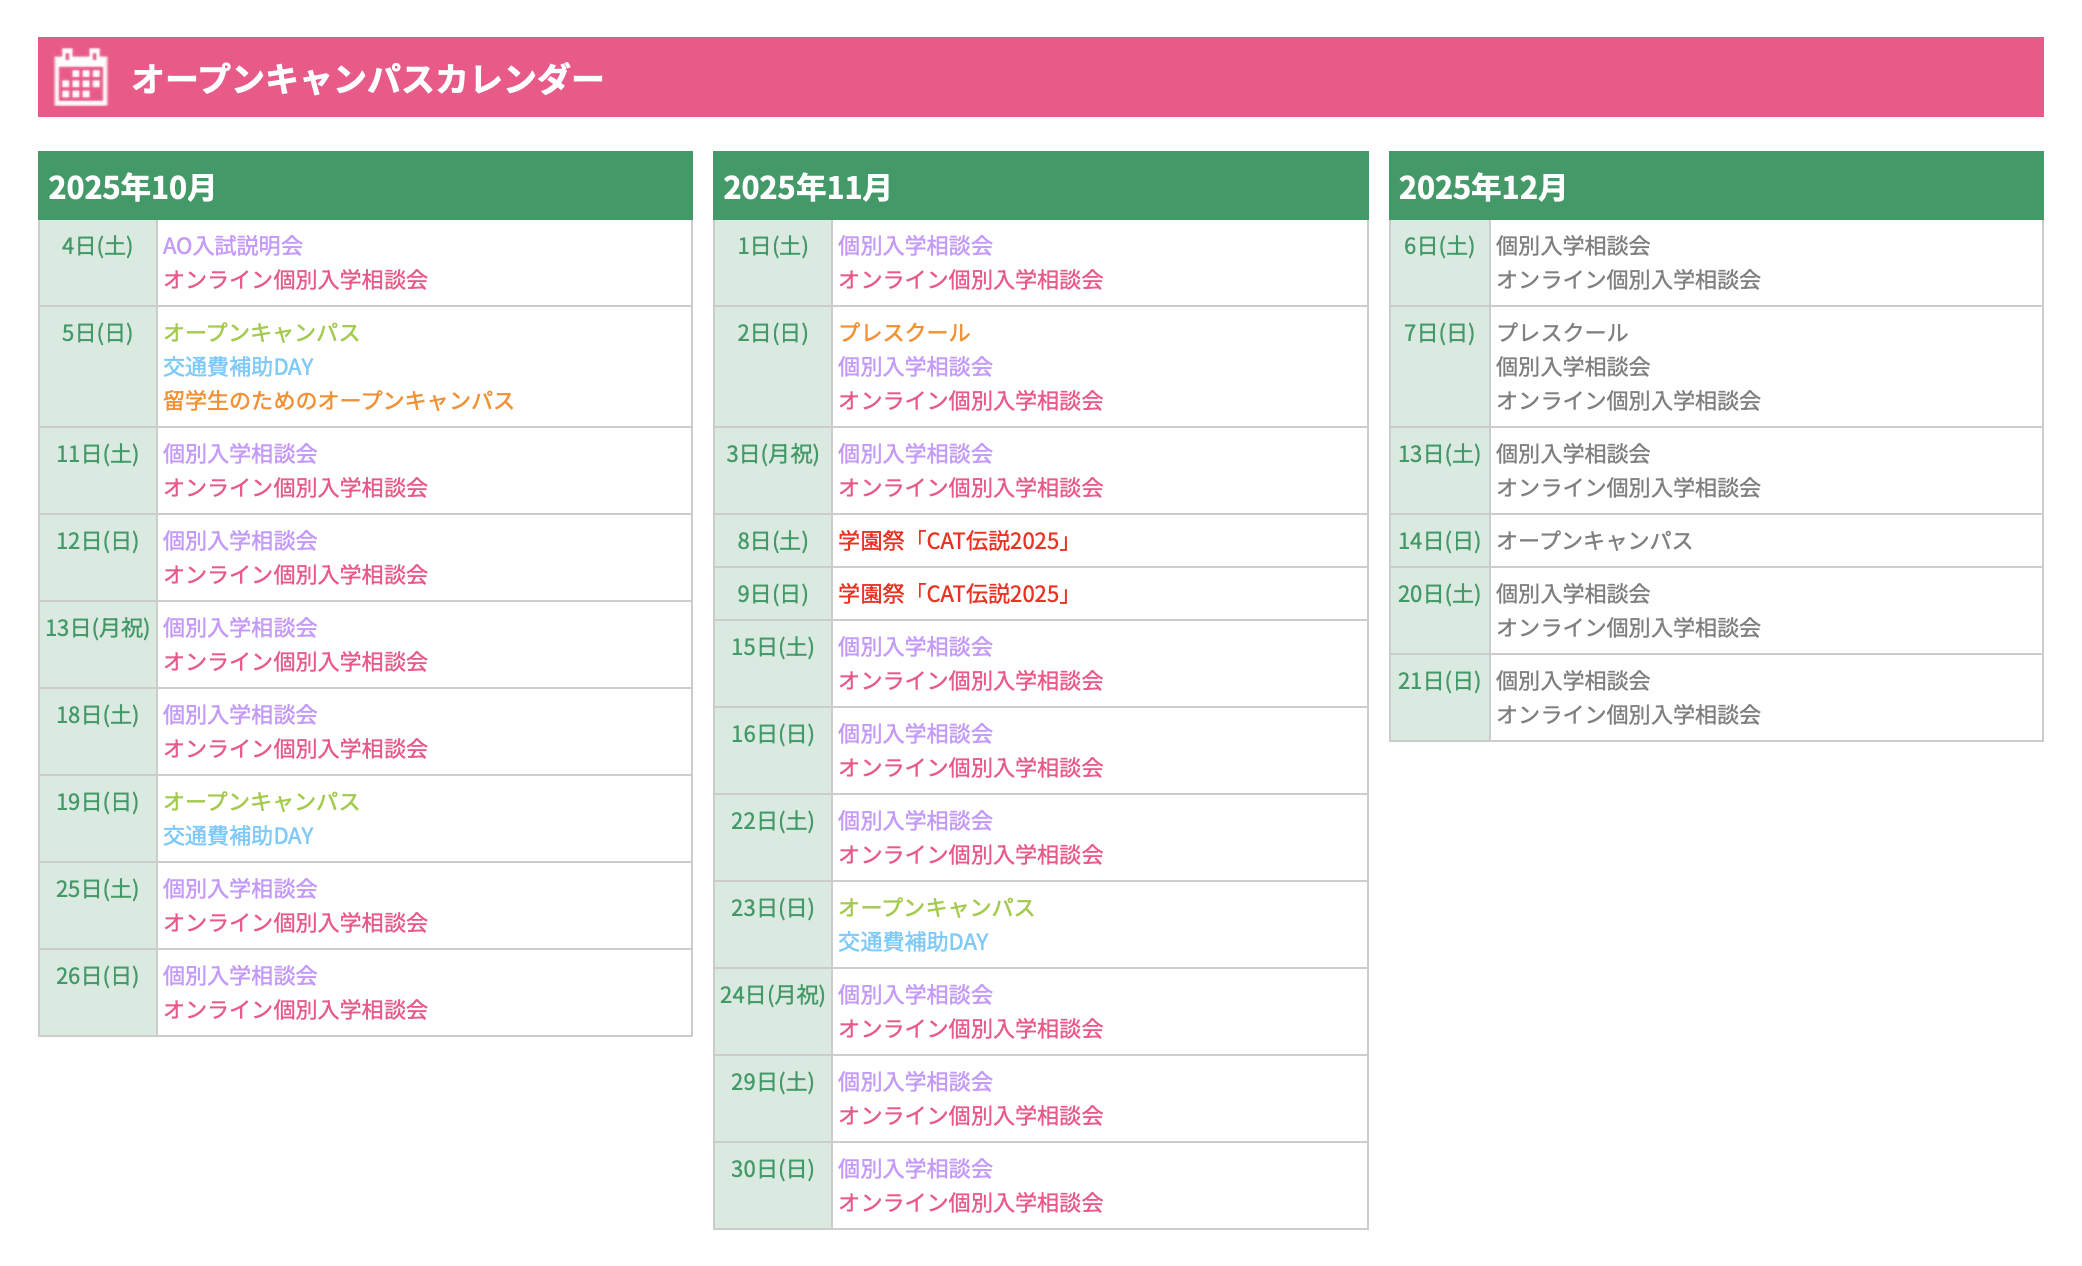
Task: Open オンライン個別入学相談会 on October 26
Action: 295,1010
